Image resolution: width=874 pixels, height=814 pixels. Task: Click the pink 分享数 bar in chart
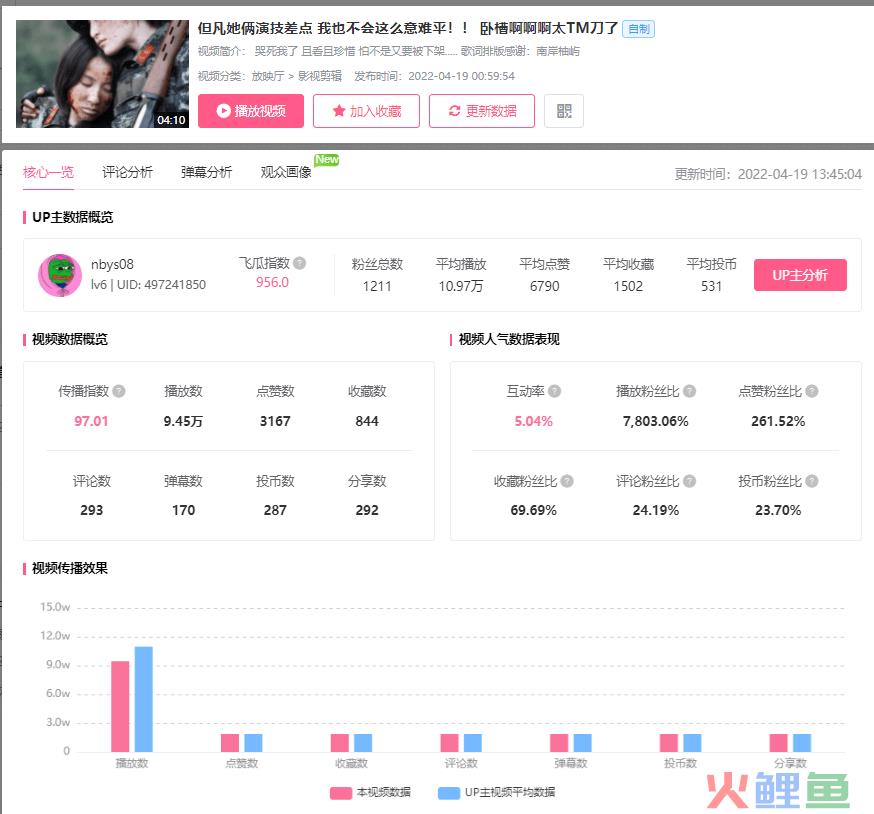click(x=778, y=743)
